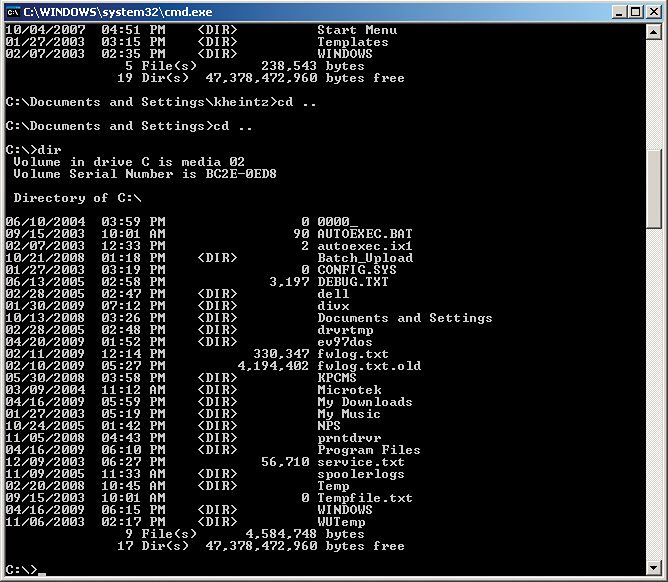668x582 pixels.
Task: Select the Batch_Upload directory name
Action: [x=365, y=258]
